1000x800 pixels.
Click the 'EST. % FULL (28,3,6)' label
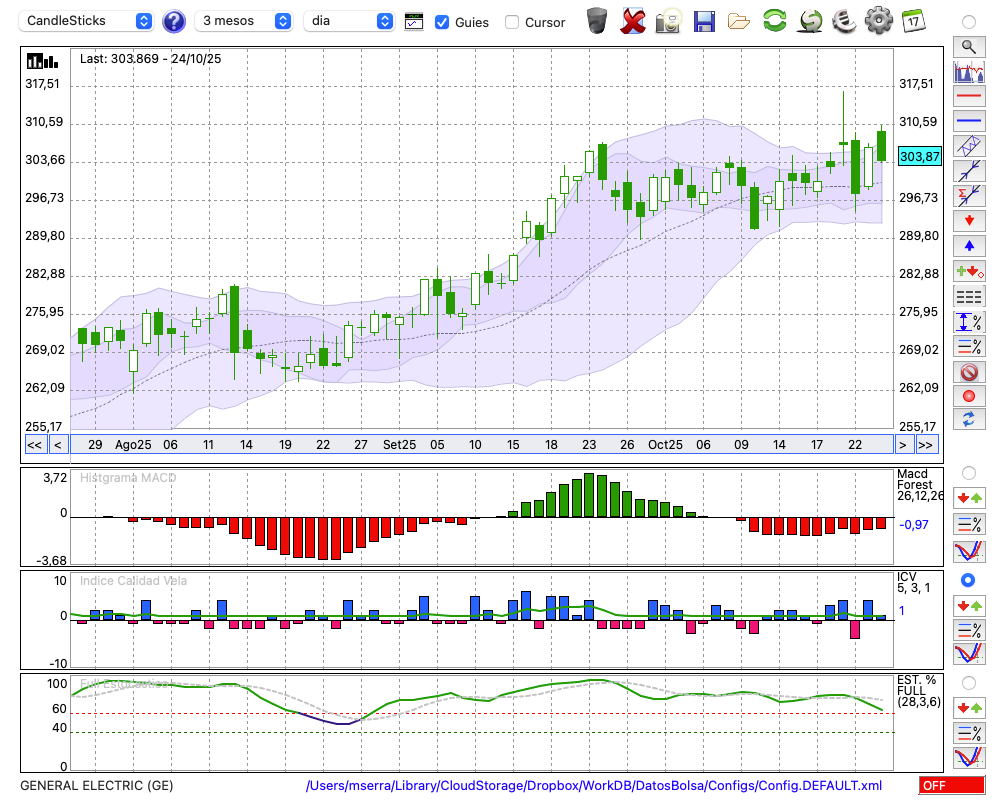pos(918,691)
